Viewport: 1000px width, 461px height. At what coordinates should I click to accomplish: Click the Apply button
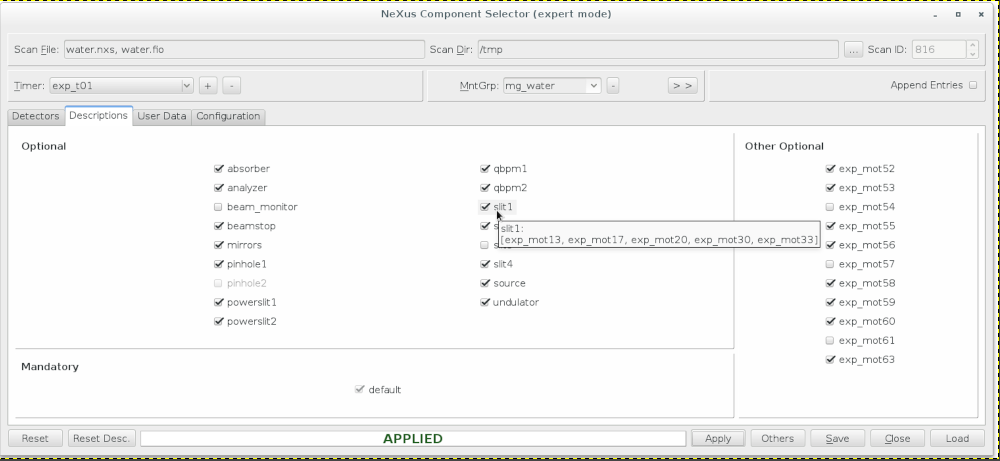pos(718,439)
